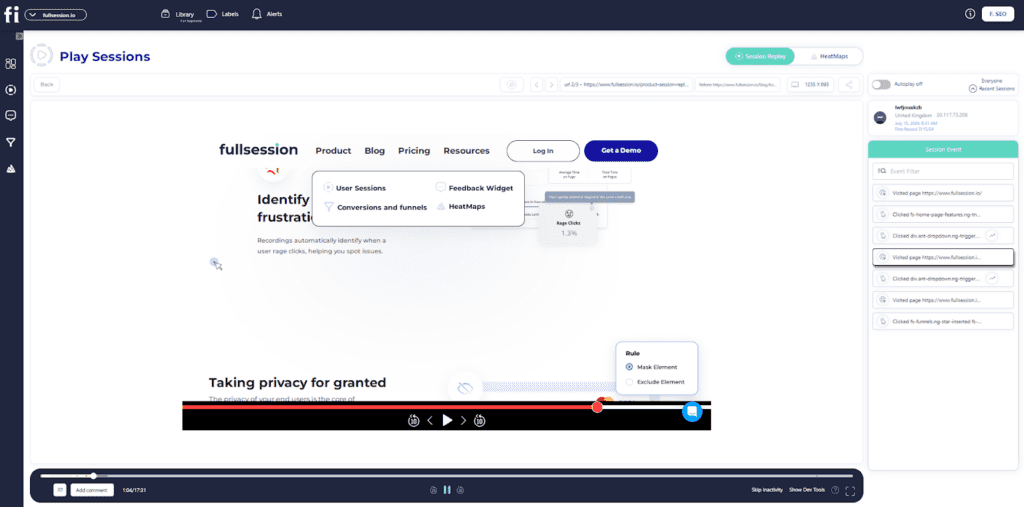Click the Back button
This screenshot has height=507, width=1024.
tap(46, 85)
